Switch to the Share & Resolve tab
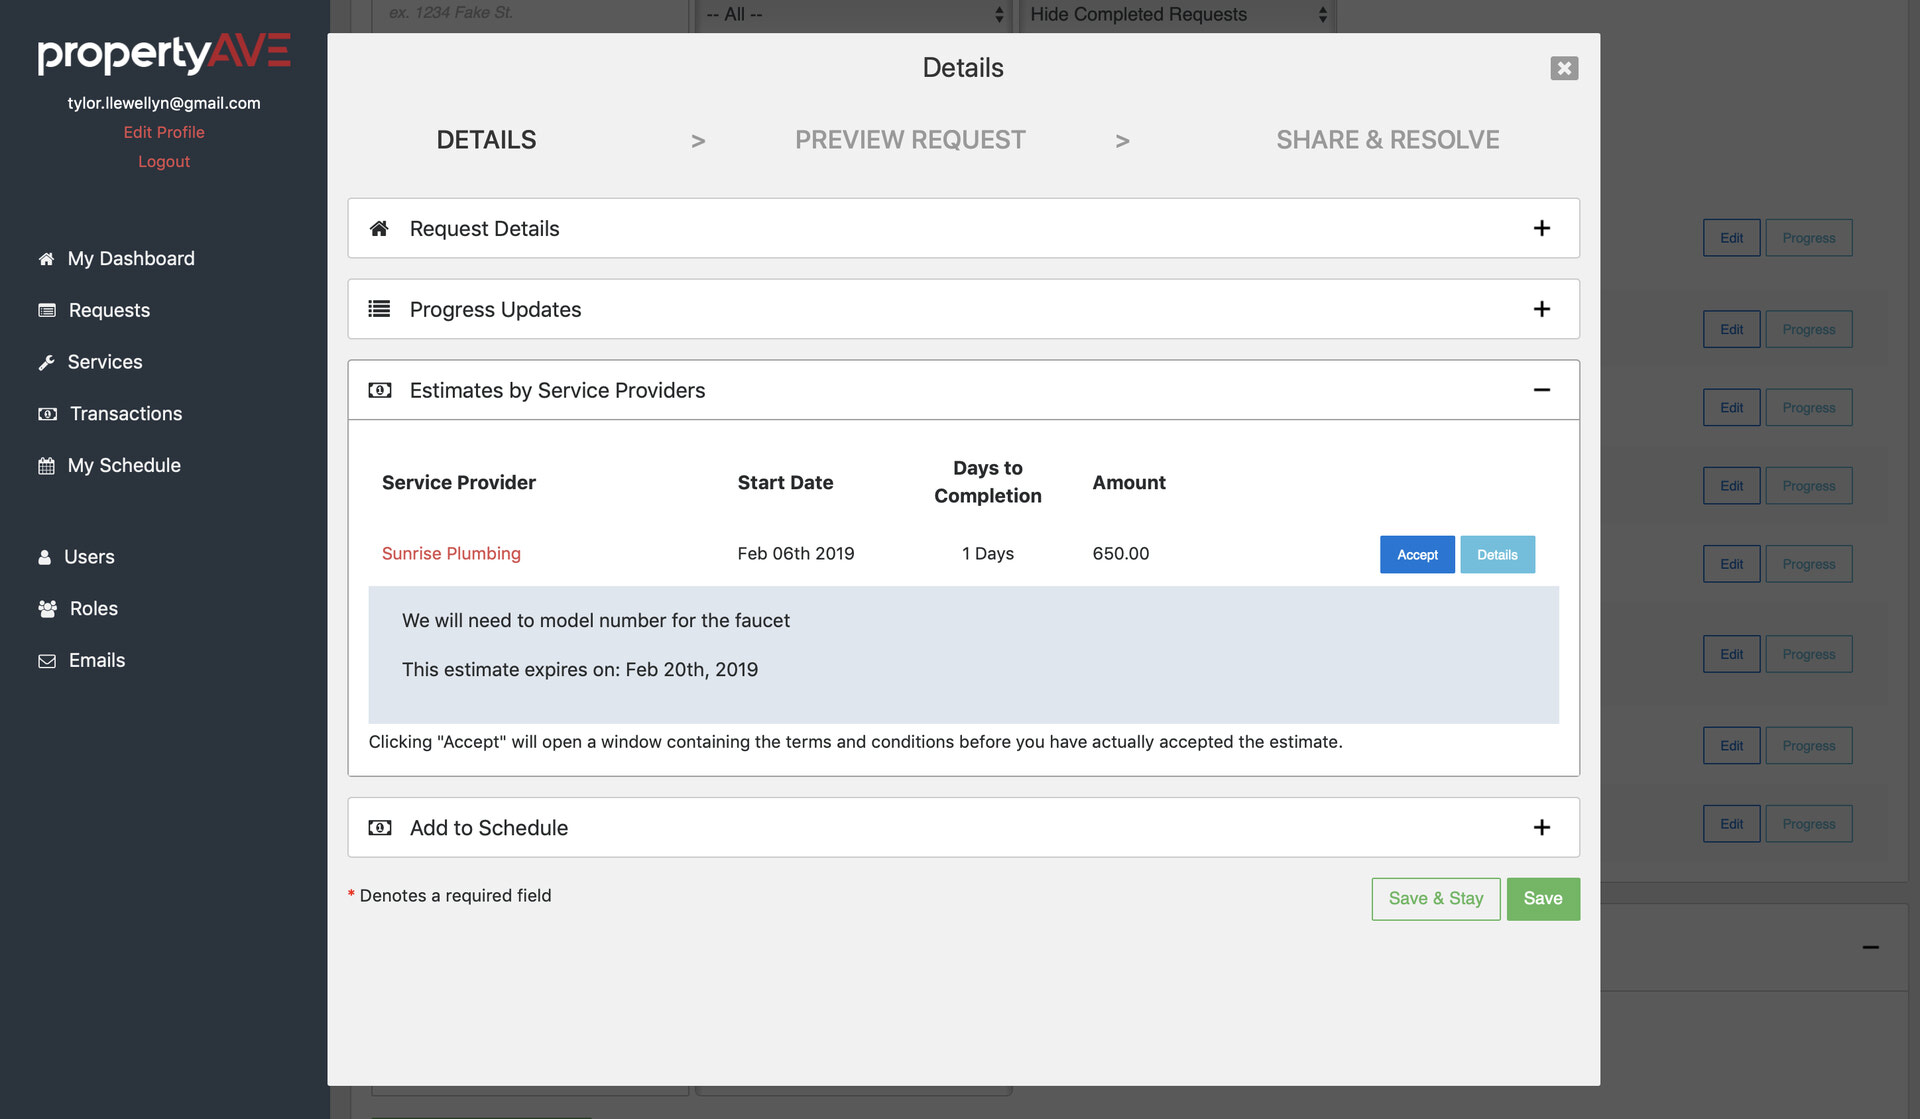This screenshot has height=1119, width=1920. 1387,140
